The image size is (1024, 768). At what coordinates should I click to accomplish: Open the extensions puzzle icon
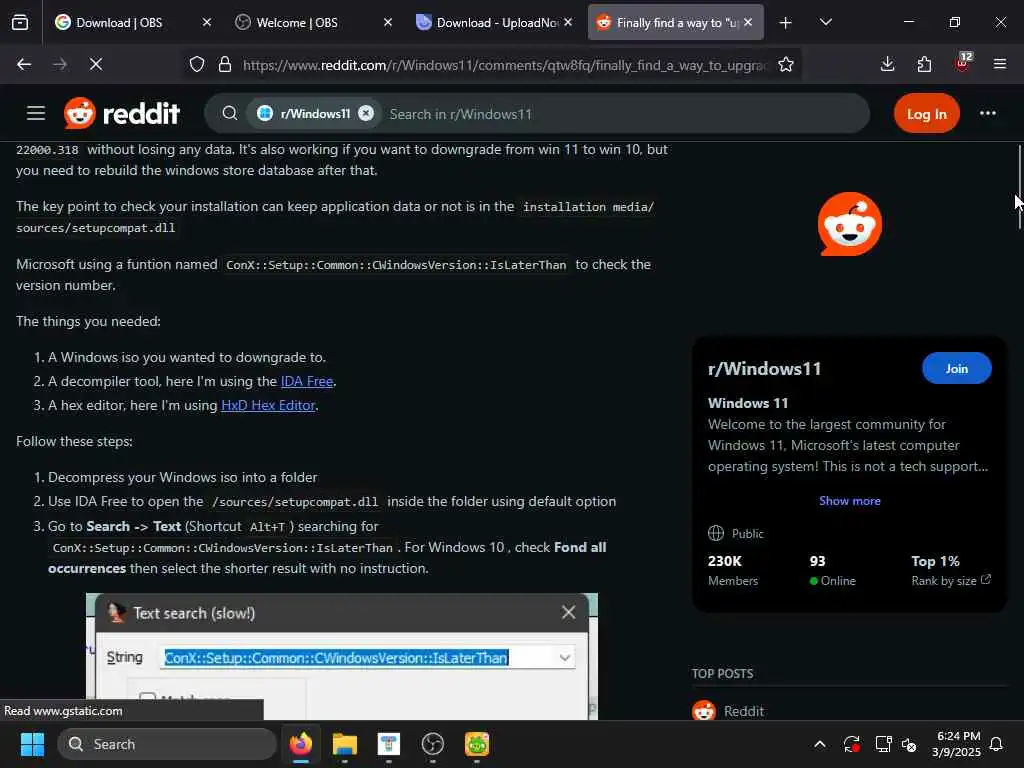pos(924,64)
